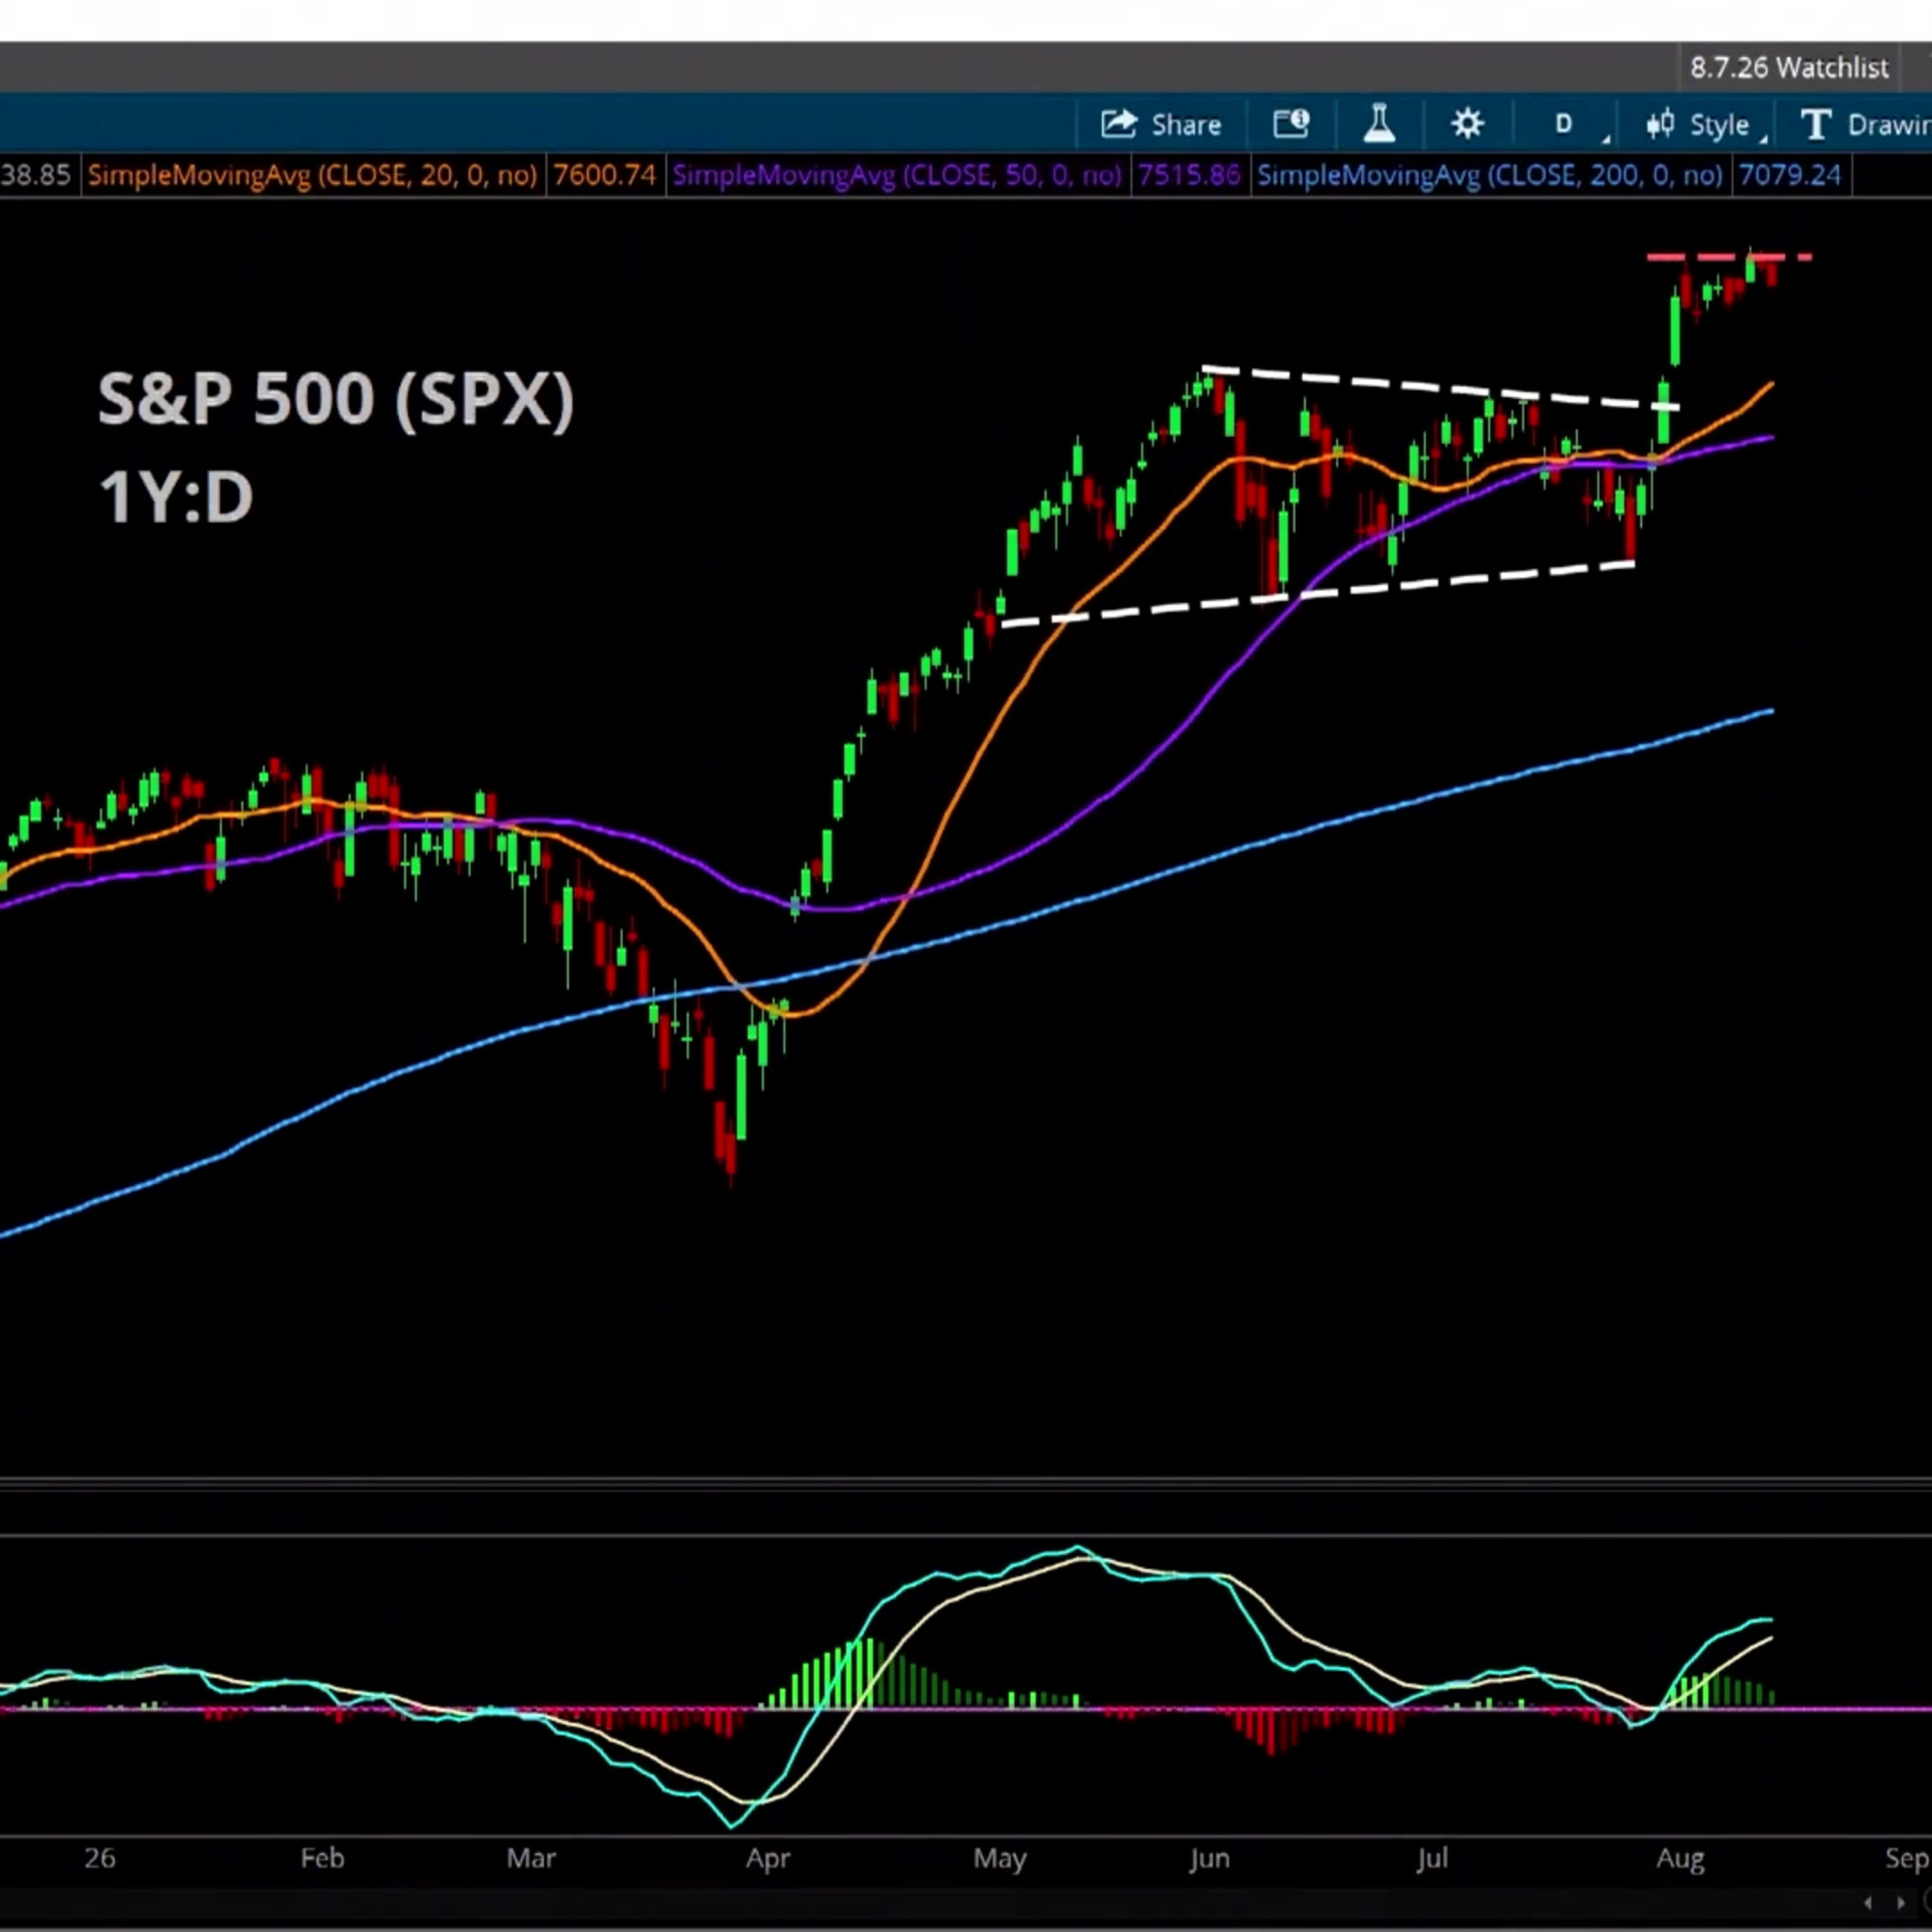This screenshot has width=1932, height=1932.
Task: Select the S&P 500 (SPX) text annotation
Action: tap(336, 400)
